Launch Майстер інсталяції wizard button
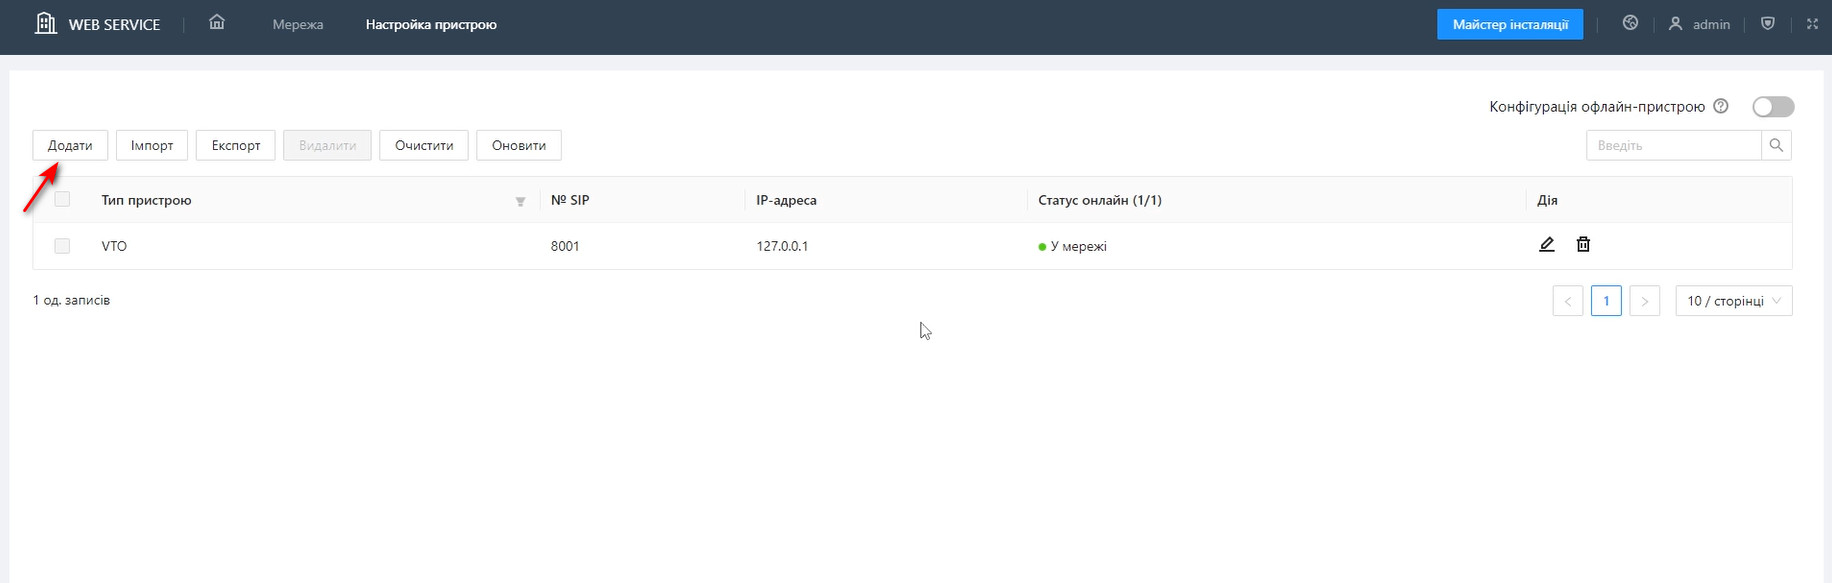Screen dimensions: 1832x583 point(1509,24)
